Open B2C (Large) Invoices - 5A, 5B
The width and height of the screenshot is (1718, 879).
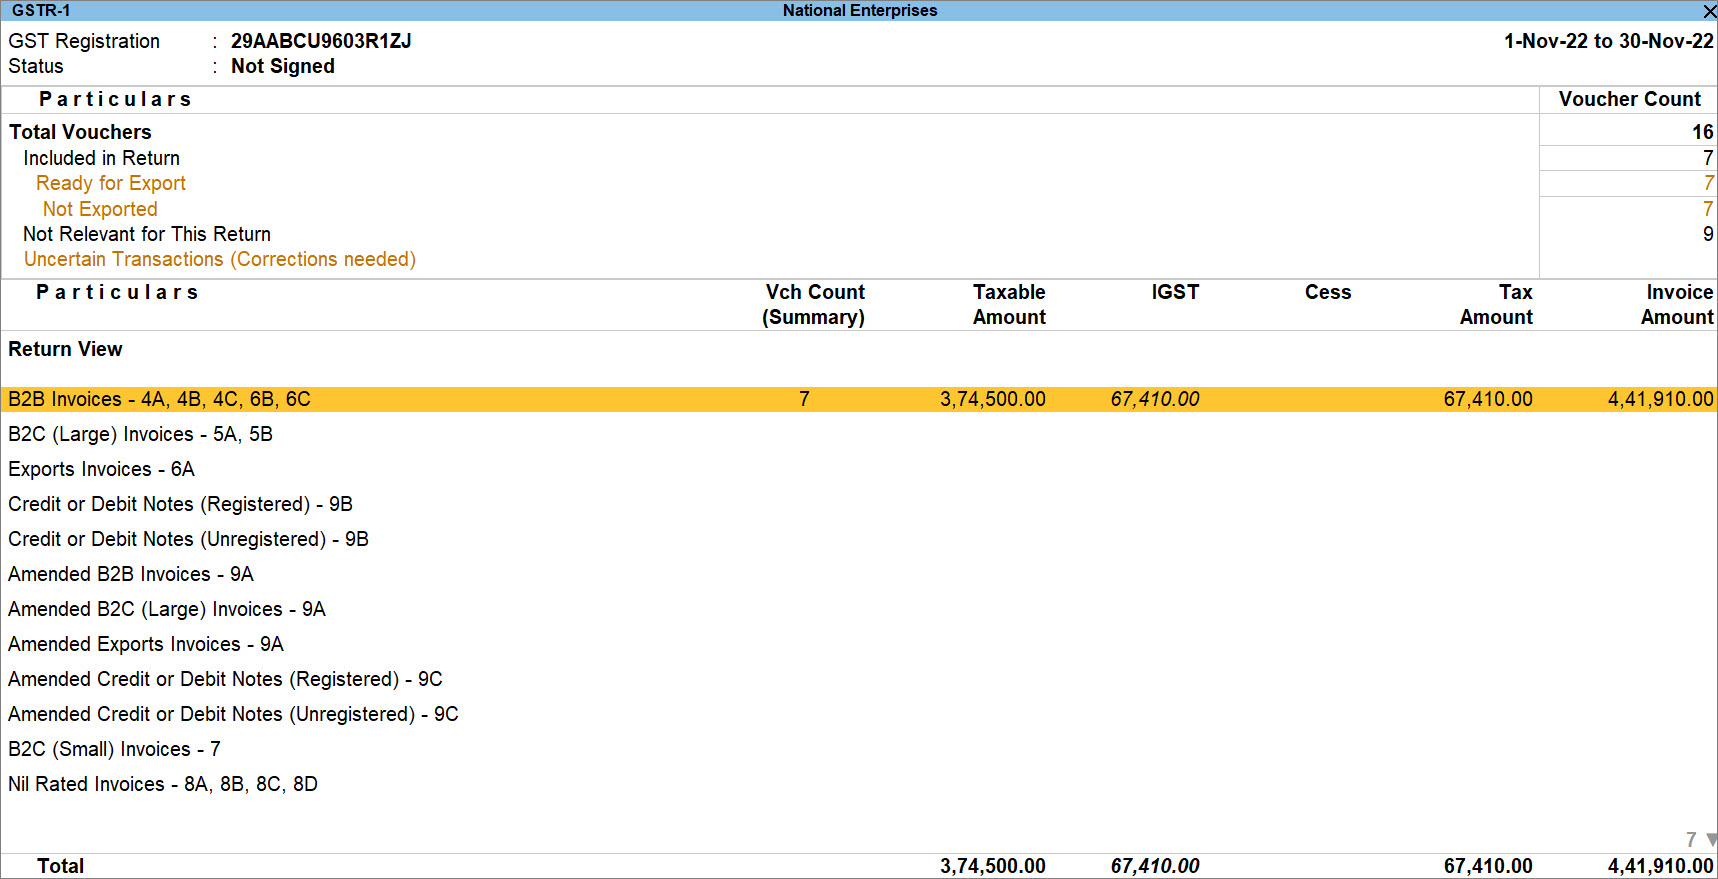(x=859, y=434)
